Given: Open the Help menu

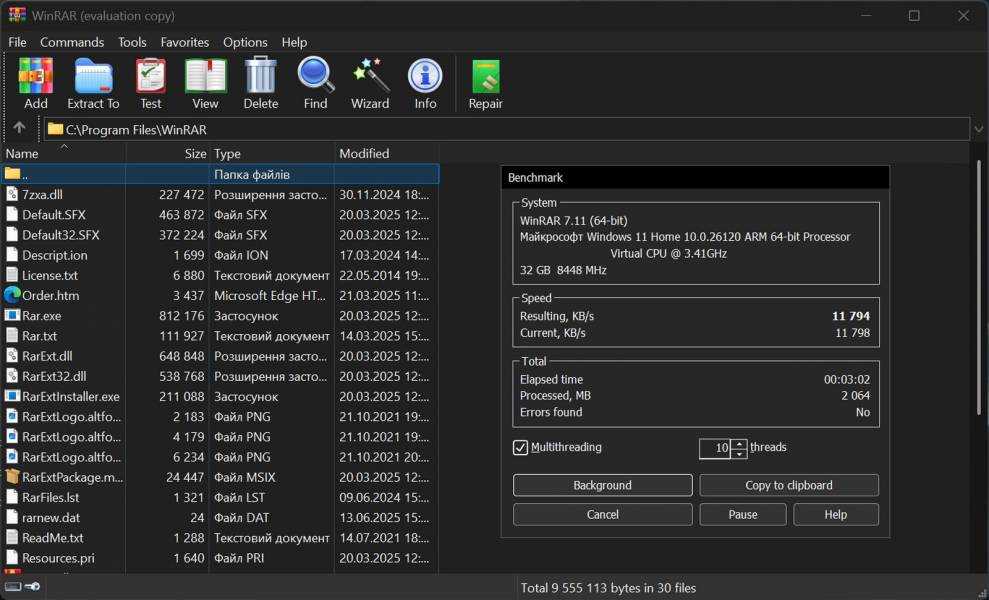Looking at the screenshot, I should [294, 42].
